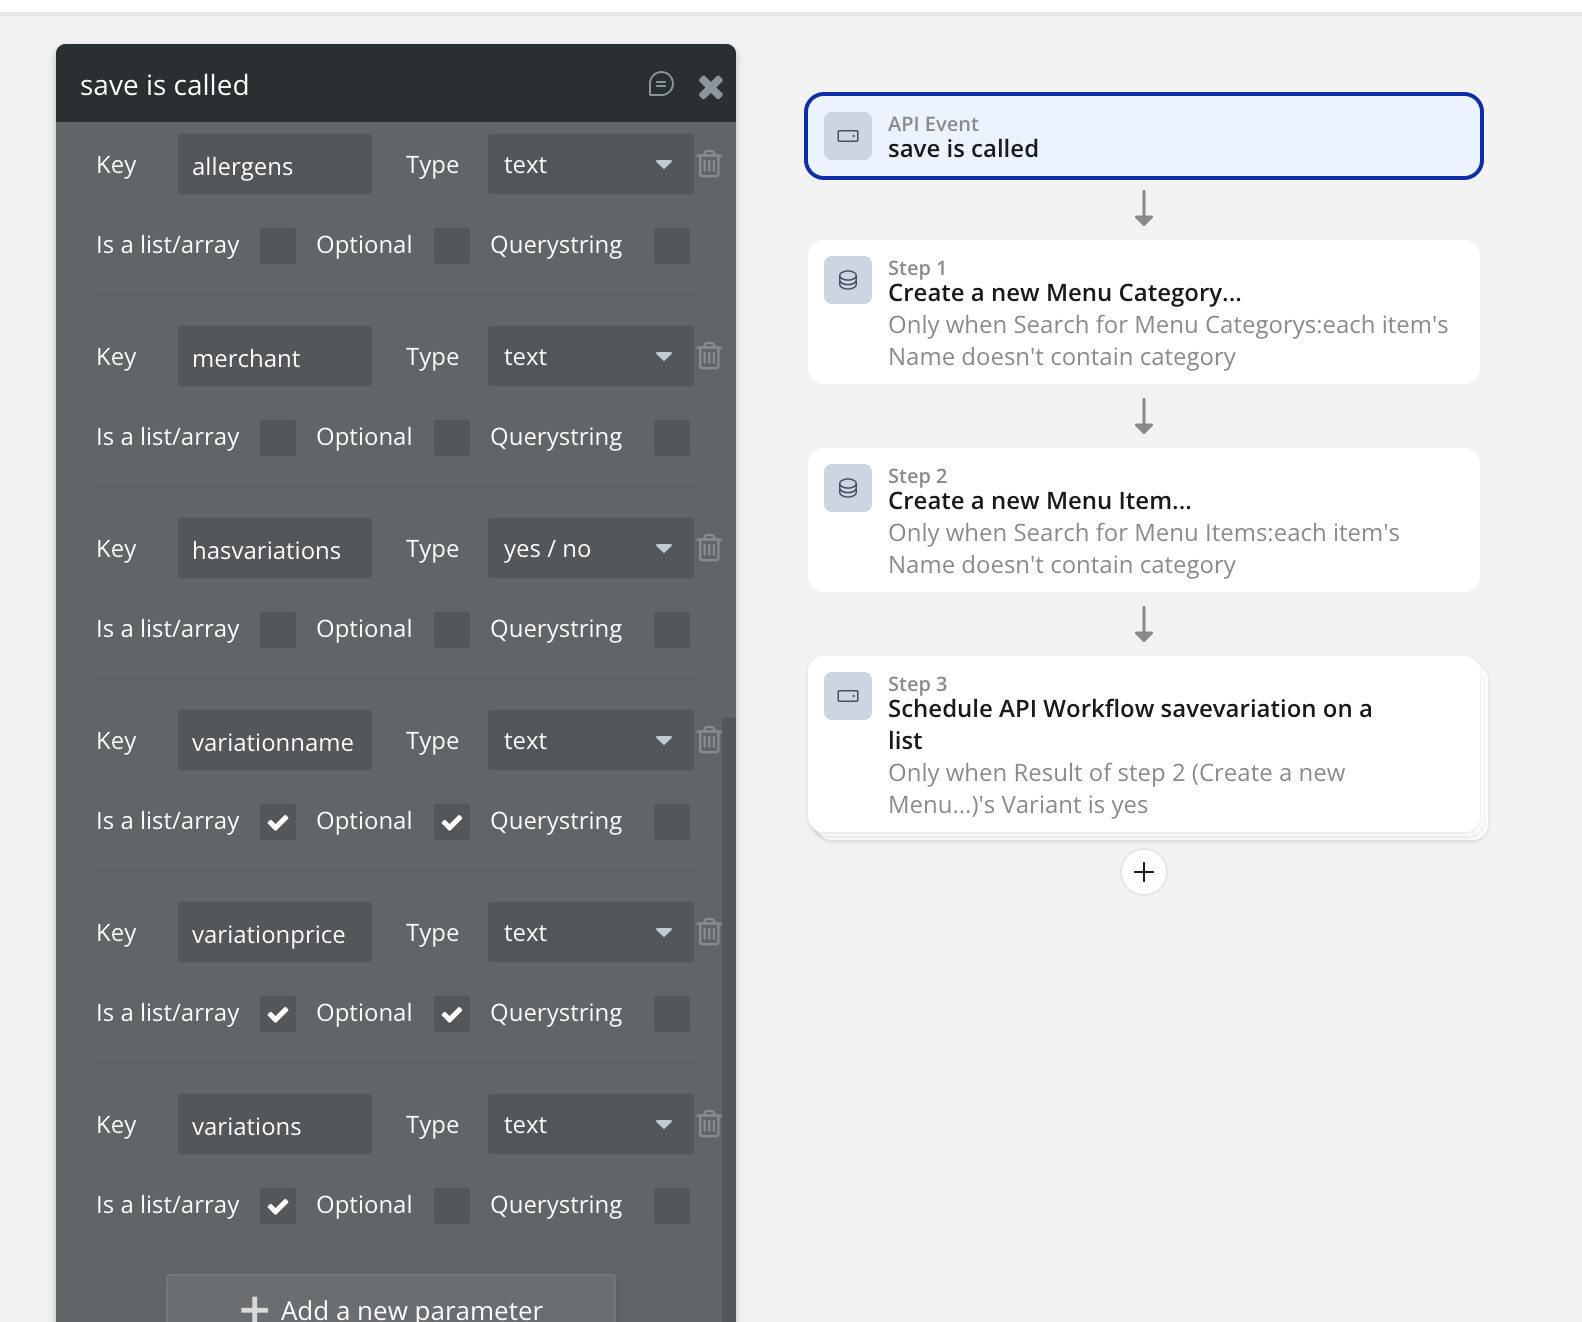Toggle Optional for allergens
This screenshot has height=1322, width=1582.
coord(452,246)
